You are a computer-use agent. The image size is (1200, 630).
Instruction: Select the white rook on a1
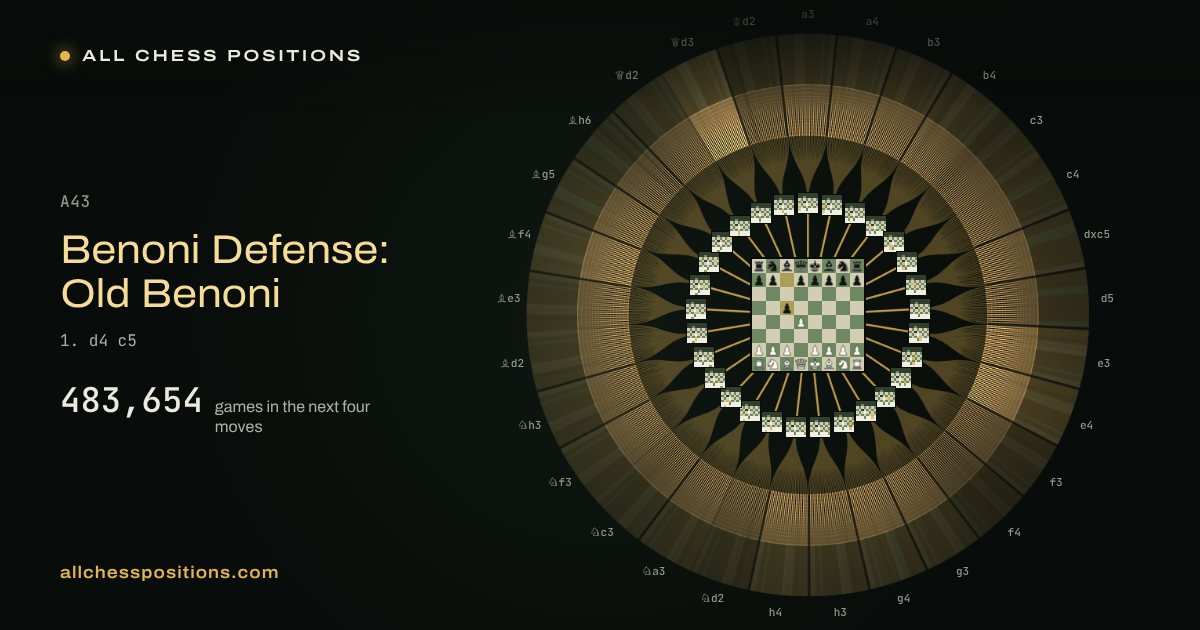pyautogui.click(x=759, y=364)
